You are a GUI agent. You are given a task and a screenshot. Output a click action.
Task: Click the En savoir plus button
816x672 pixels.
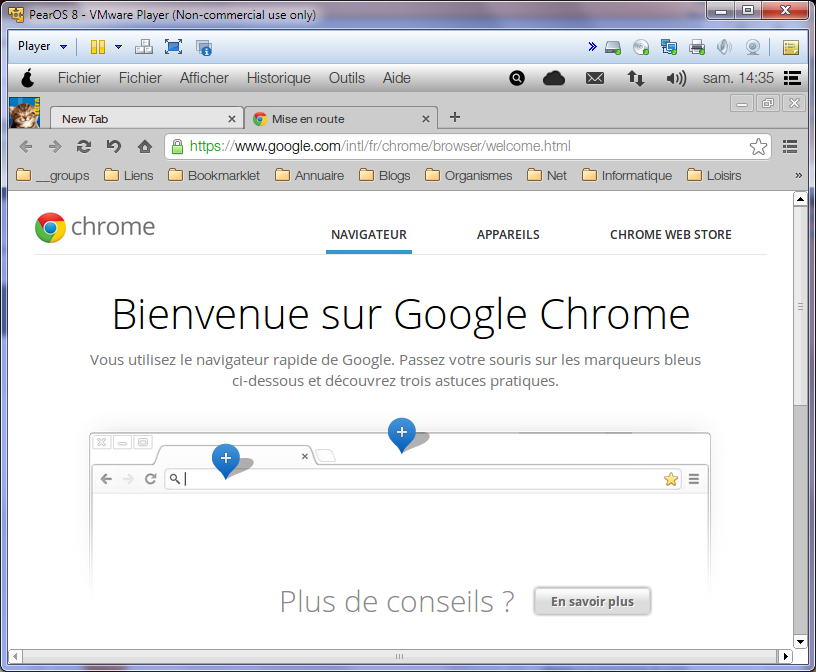click(x=592, y=602)
